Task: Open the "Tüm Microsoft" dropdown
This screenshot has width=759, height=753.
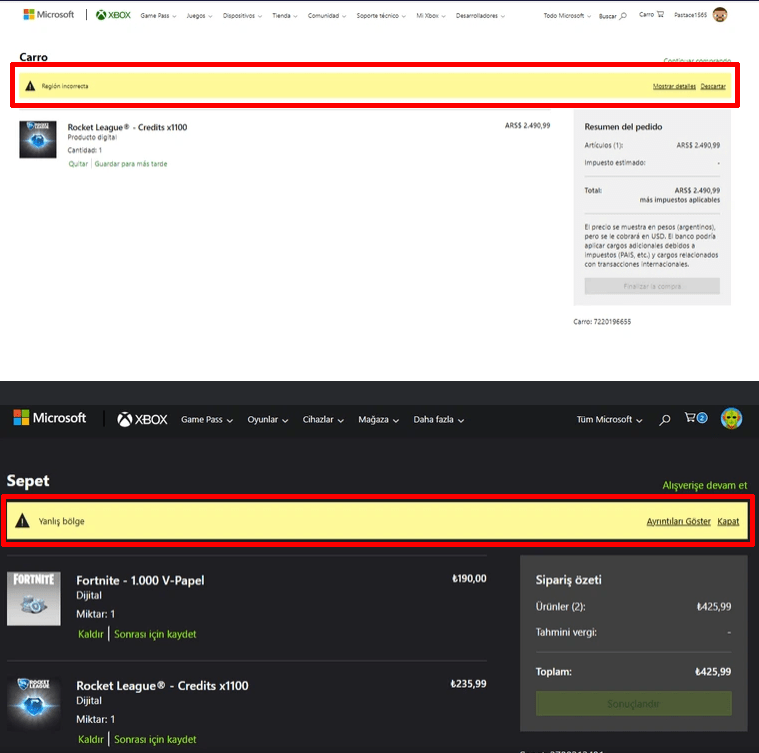Action: 609,420
